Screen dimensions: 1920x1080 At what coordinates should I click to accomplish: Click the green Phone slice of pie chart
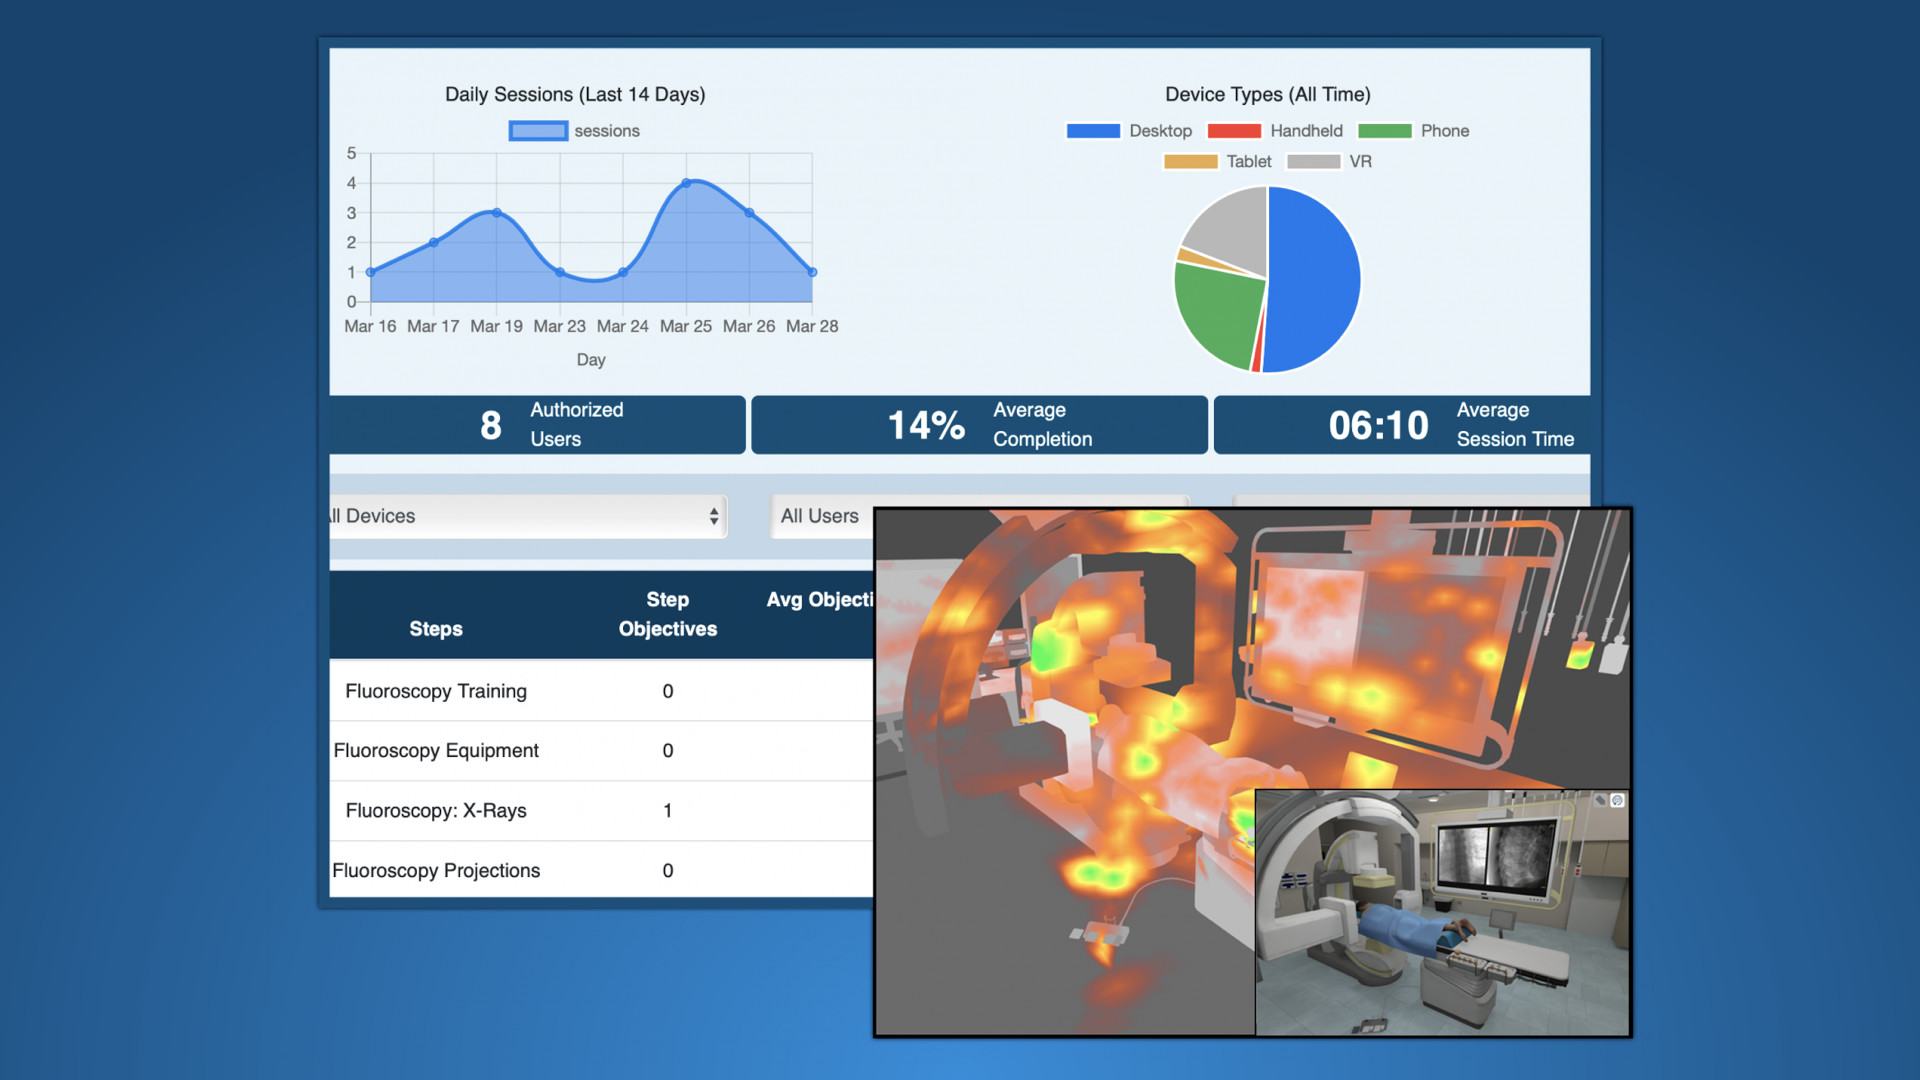click(1215, 310)
